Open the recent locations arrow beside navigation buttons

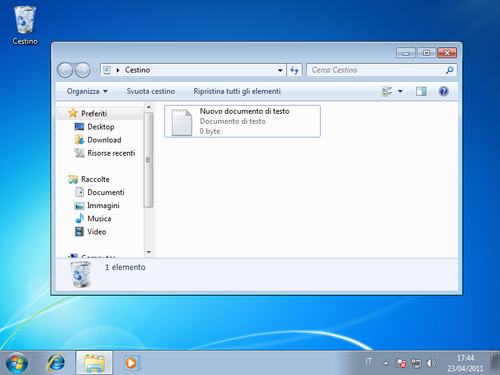coord(95,70)
